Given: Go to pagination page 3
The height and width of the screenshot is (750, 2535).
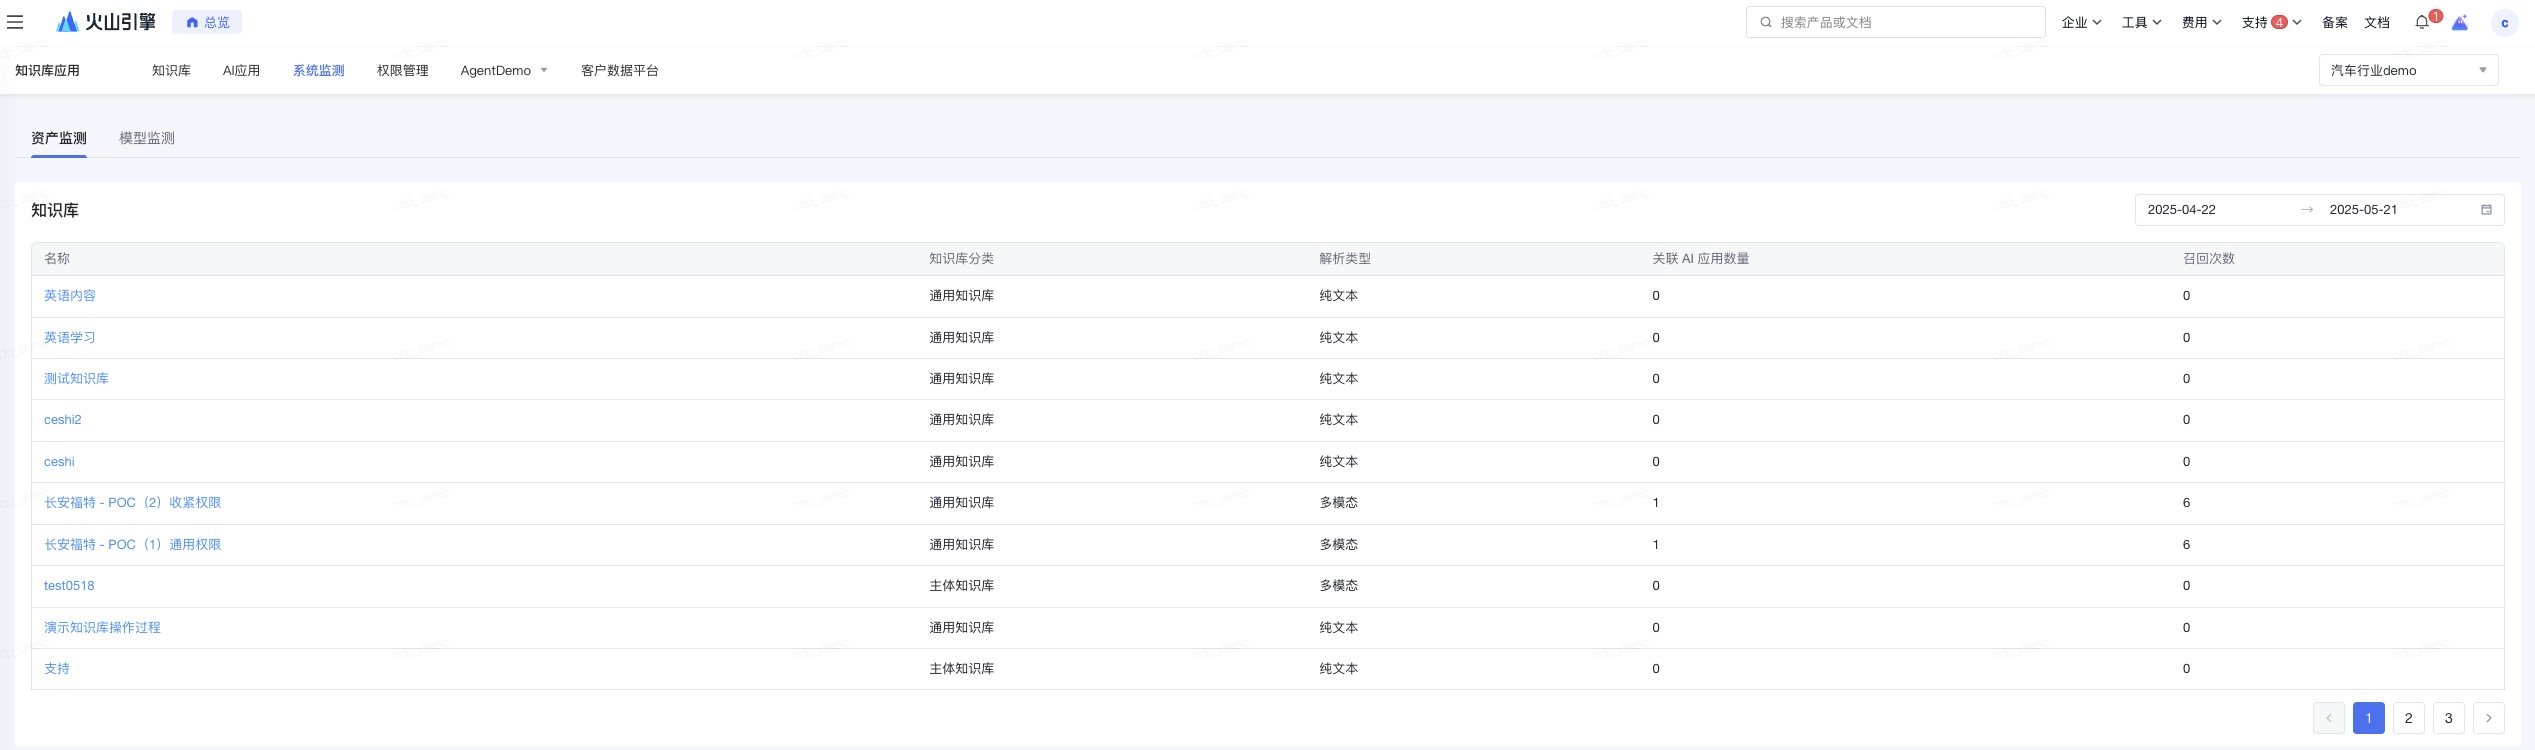Looking at the screenshot, I should (x=2448, y=718).
